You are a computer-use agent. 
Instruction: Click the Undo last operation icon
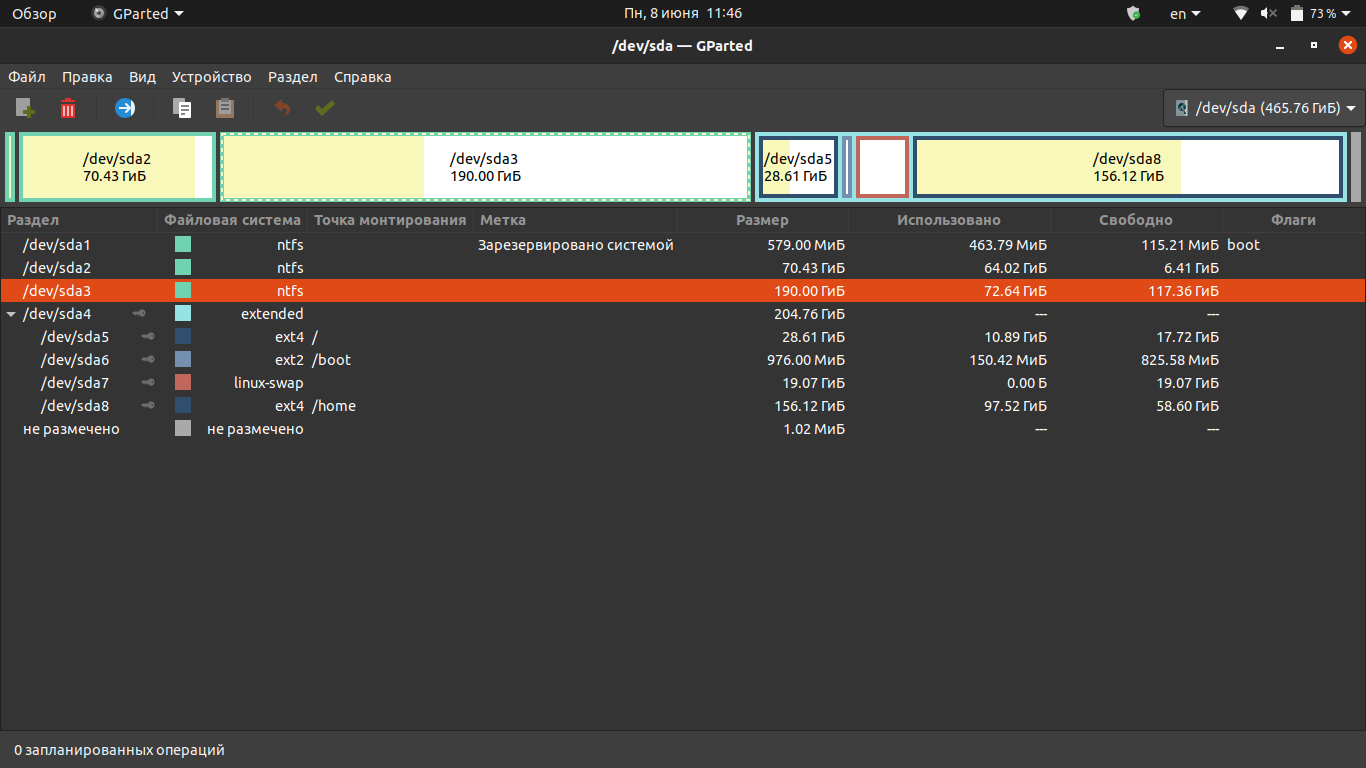tap(282, 108)
